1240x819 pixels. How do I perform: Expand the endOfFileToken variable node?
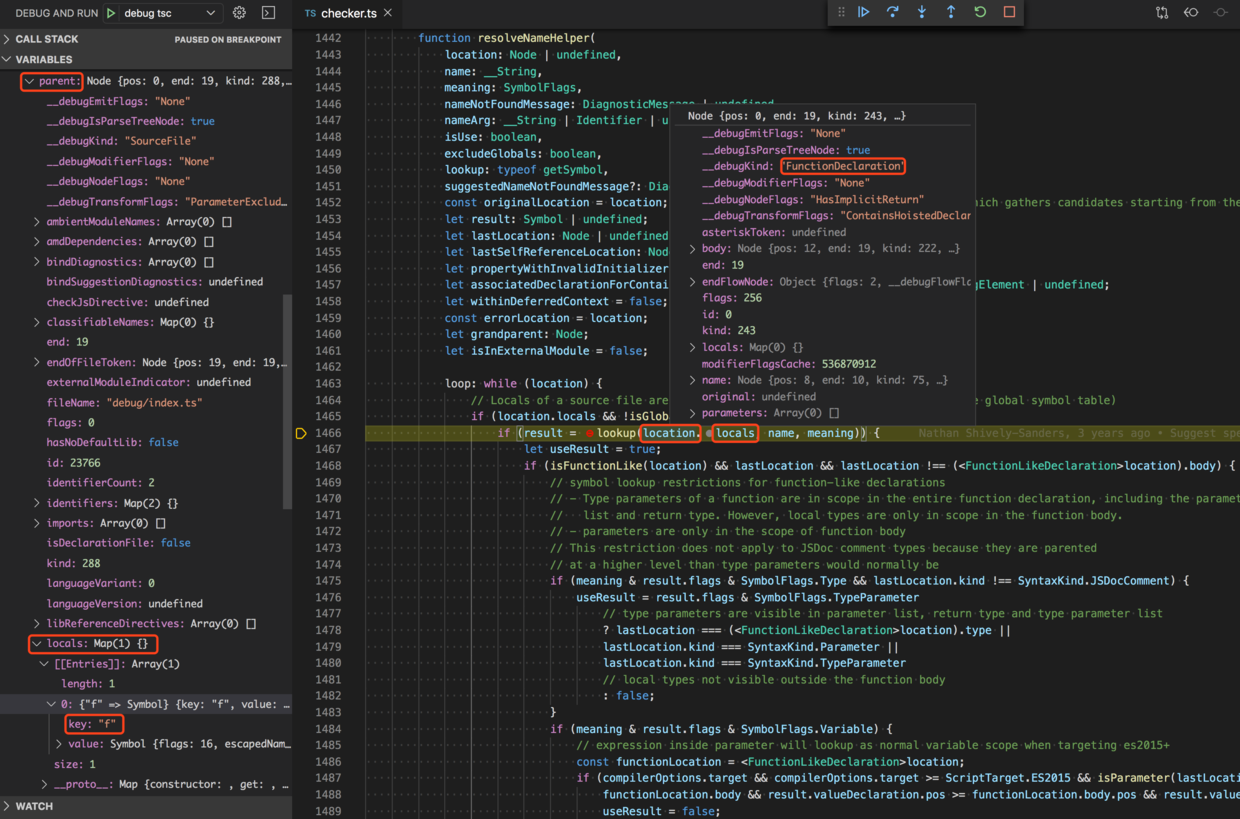[x=37, y=362]
